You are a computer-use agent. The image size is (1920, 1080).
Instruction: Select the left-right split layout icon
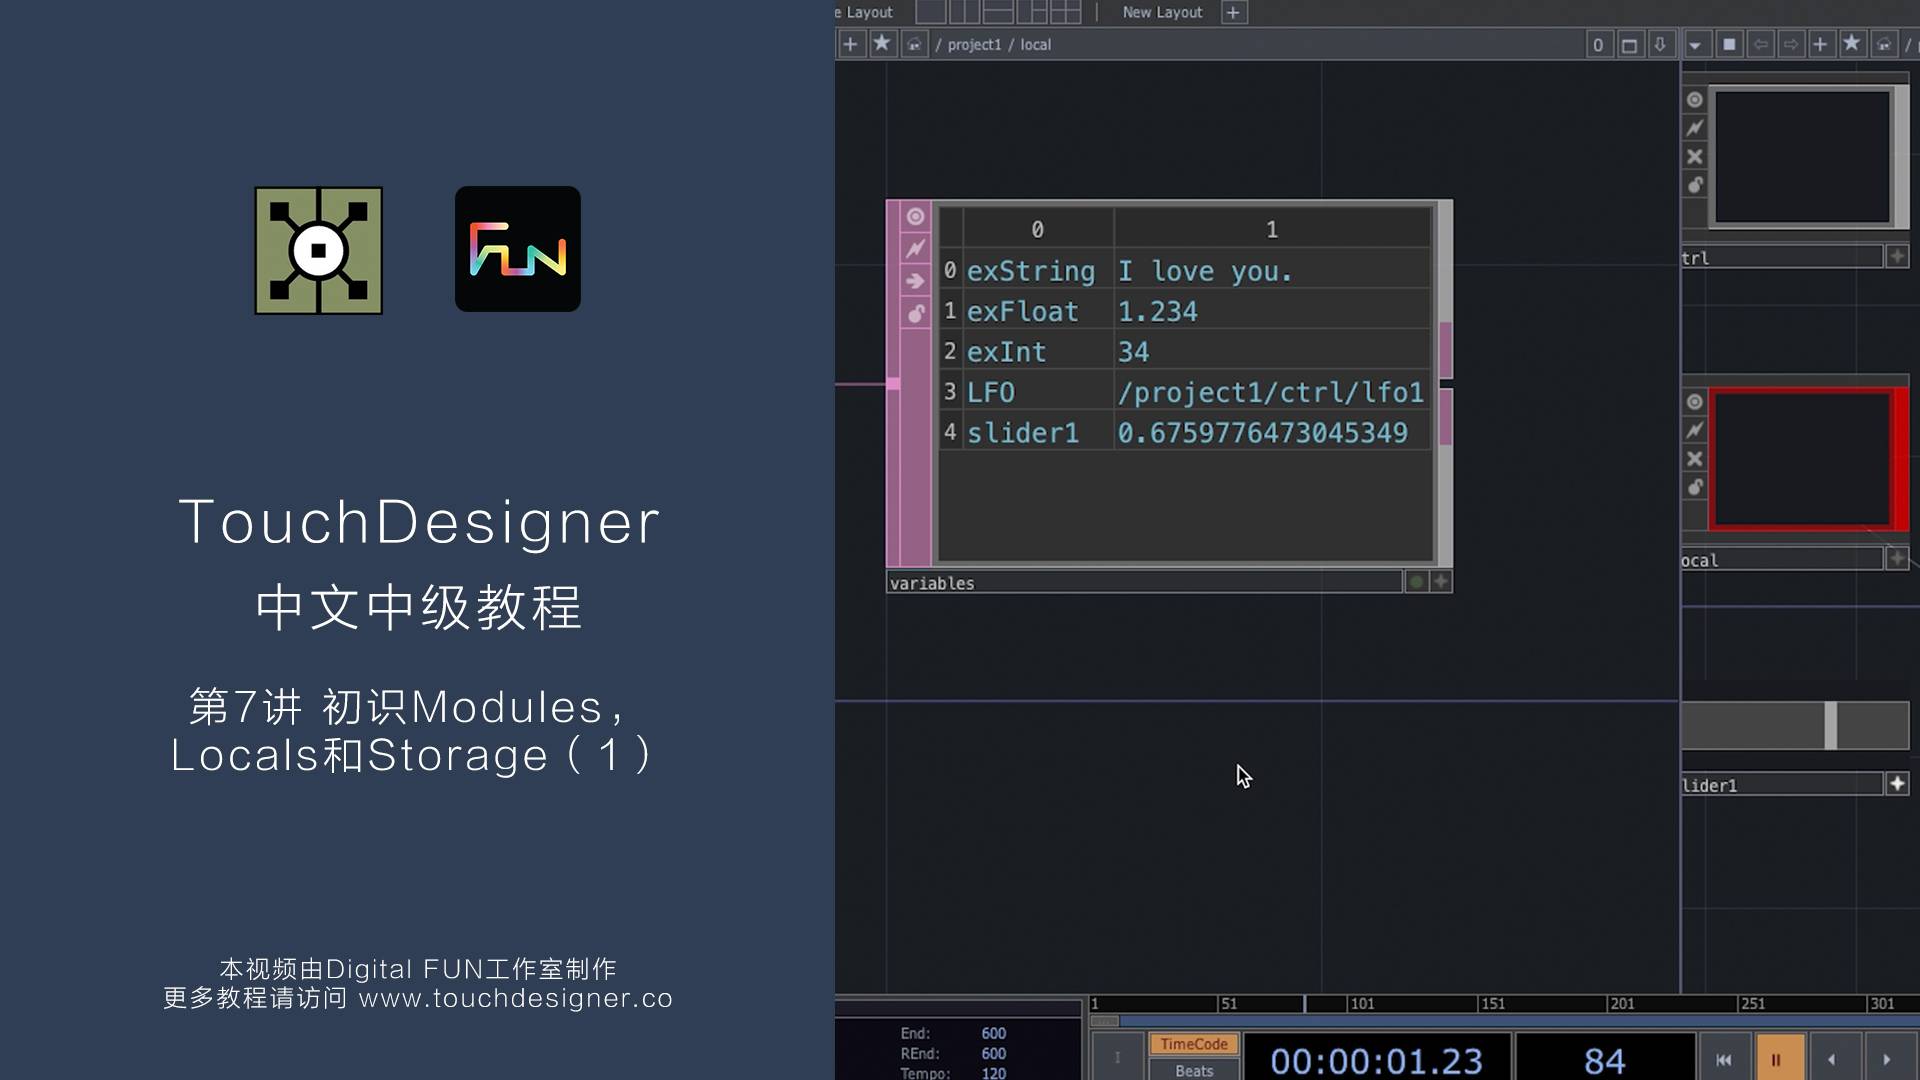click(x=964, y=12)
